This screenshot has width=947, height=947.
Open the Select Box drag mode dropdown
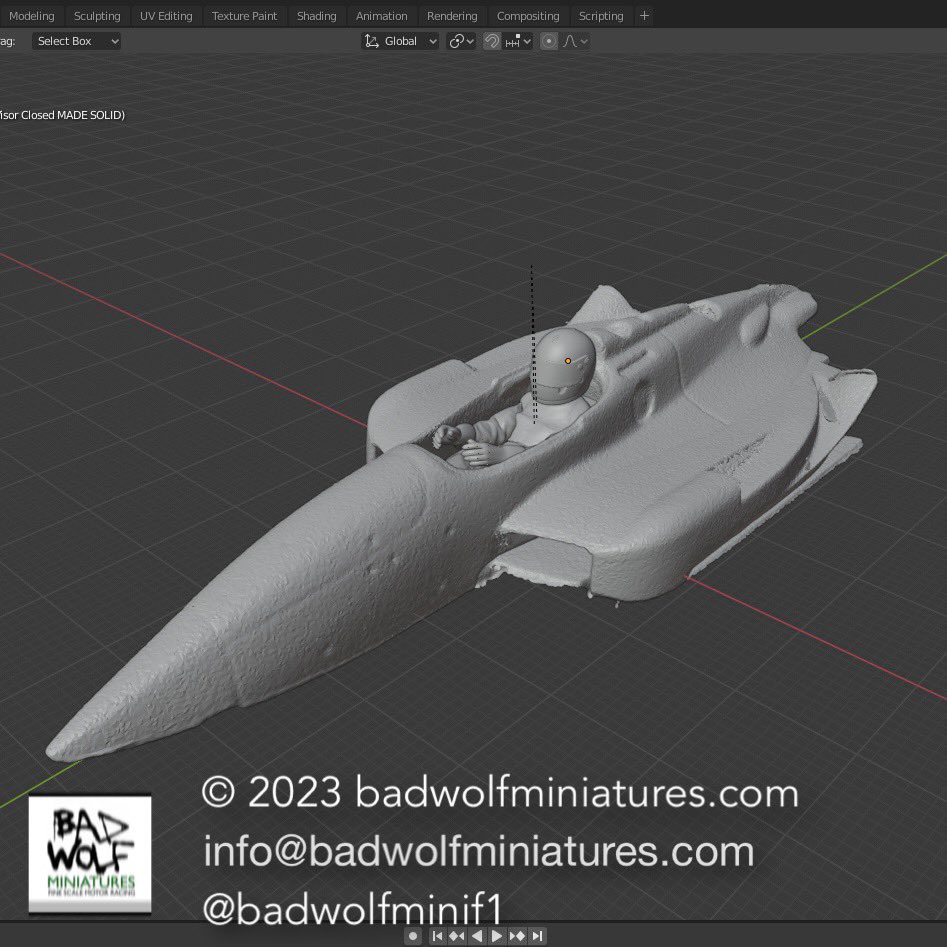coord(77,41)
